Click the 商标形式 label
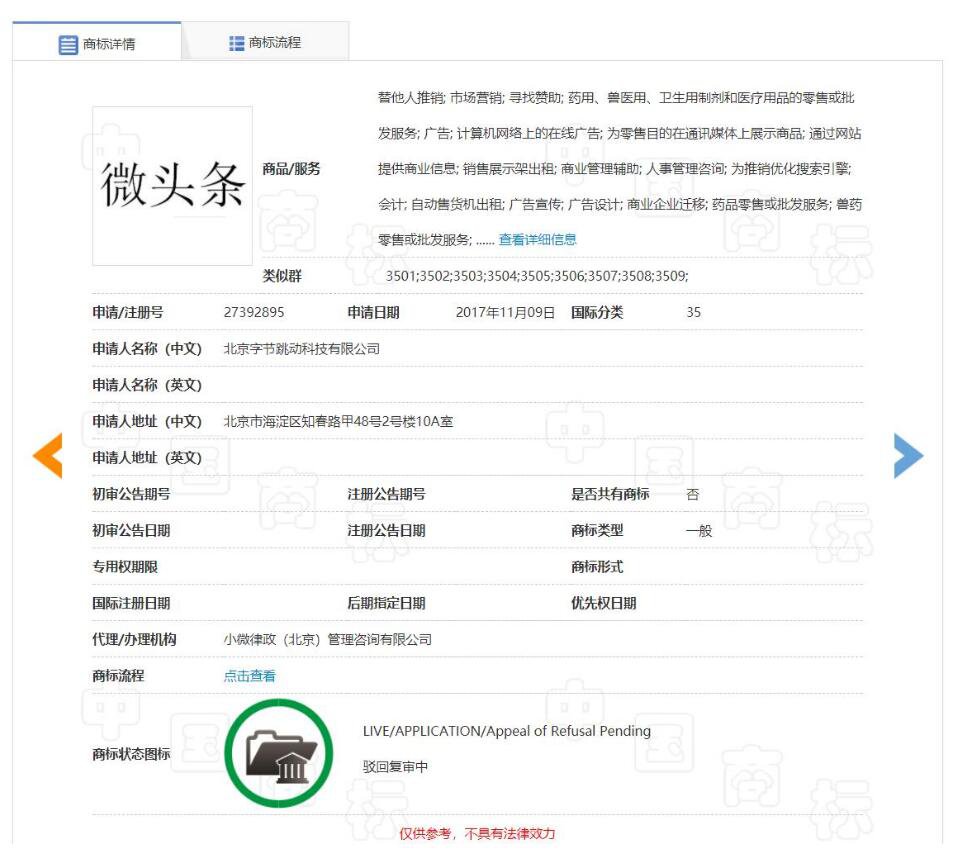Screen dimensions: 954x857 [x=597, y=567]
